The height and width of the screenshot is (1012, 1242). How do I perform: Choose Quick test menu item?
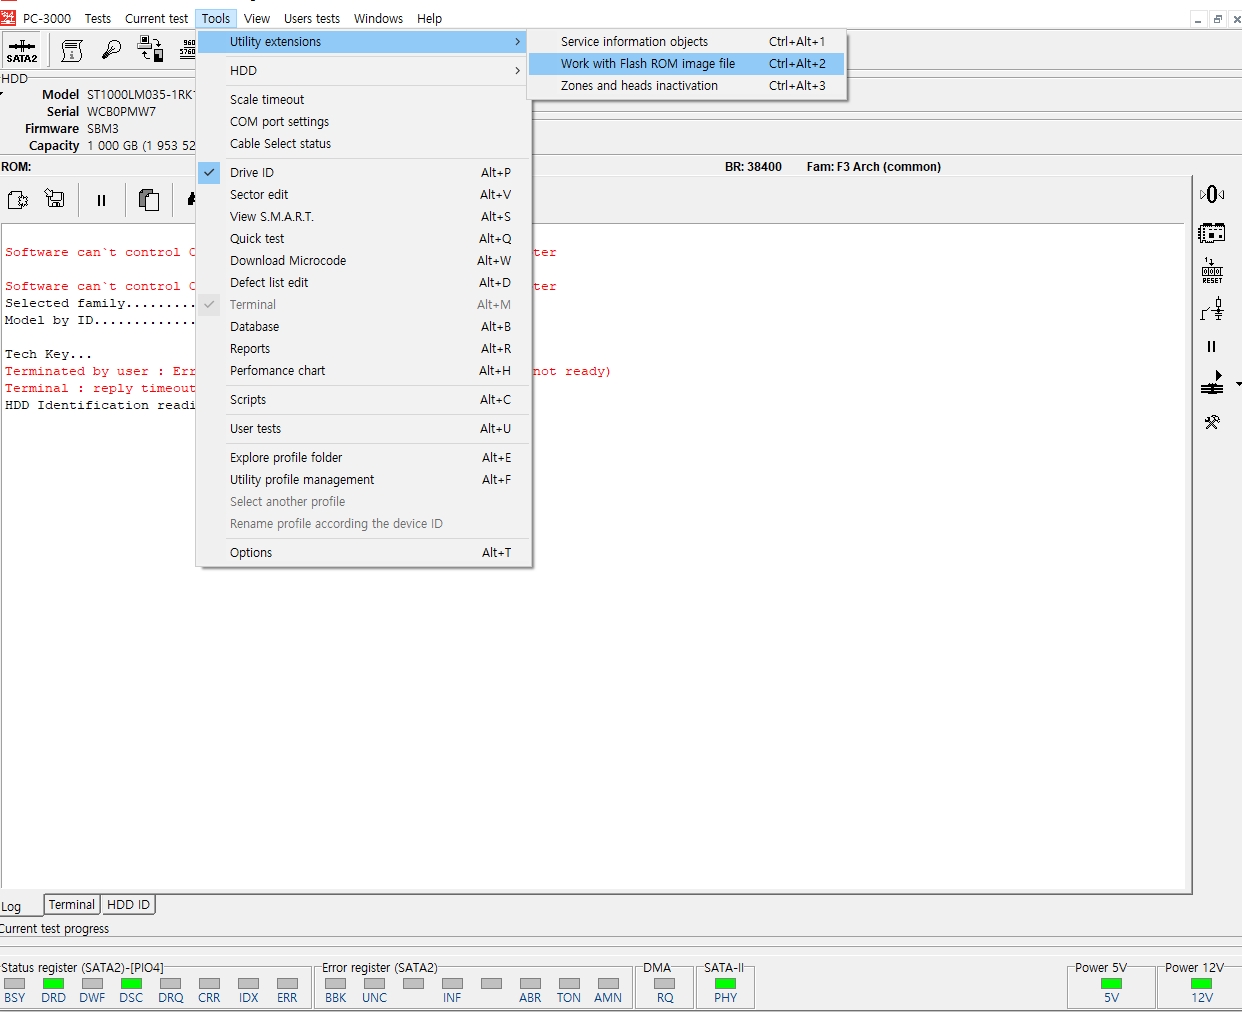(x=364, y=239)
